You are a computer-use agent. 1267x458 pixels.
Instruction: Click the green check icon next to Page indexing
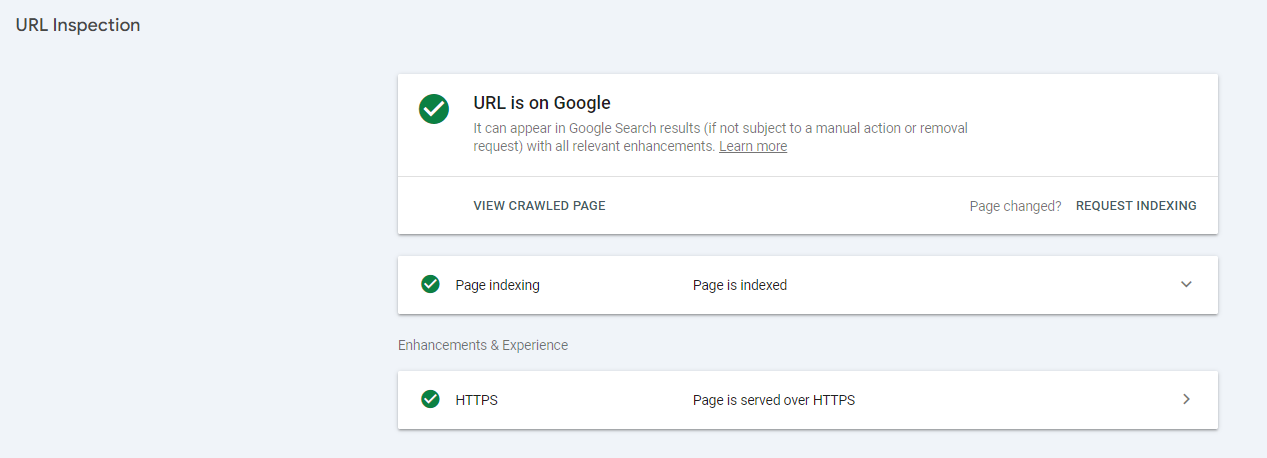coord(430,285)
